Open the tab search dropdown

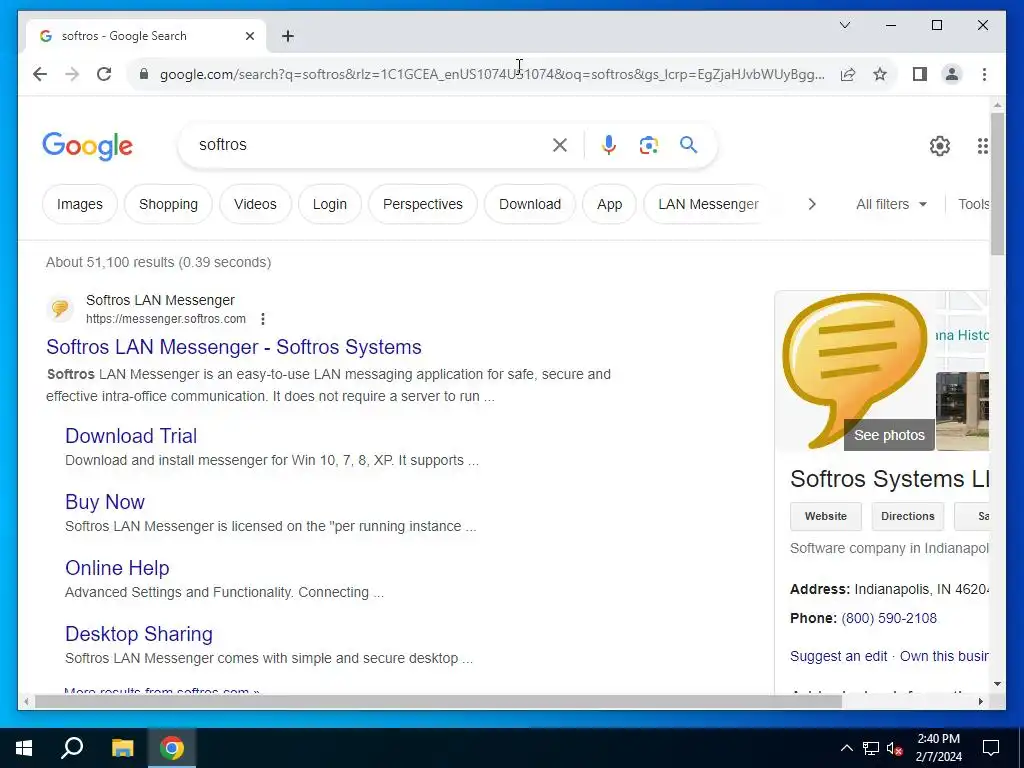tap(844, 25)
